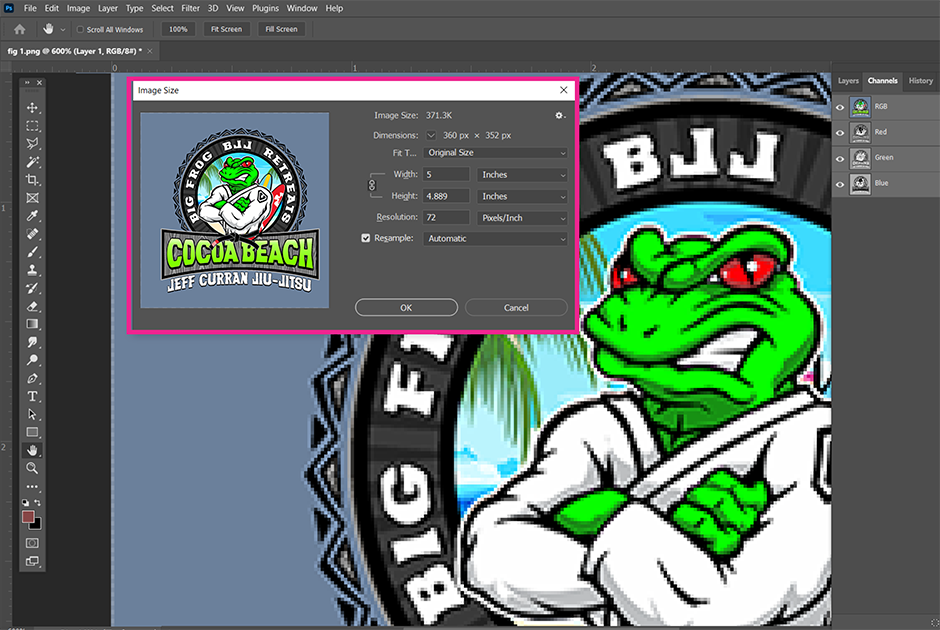Select the Magic Wand tool
940x630 pixels.
click(x=32, y=162)
